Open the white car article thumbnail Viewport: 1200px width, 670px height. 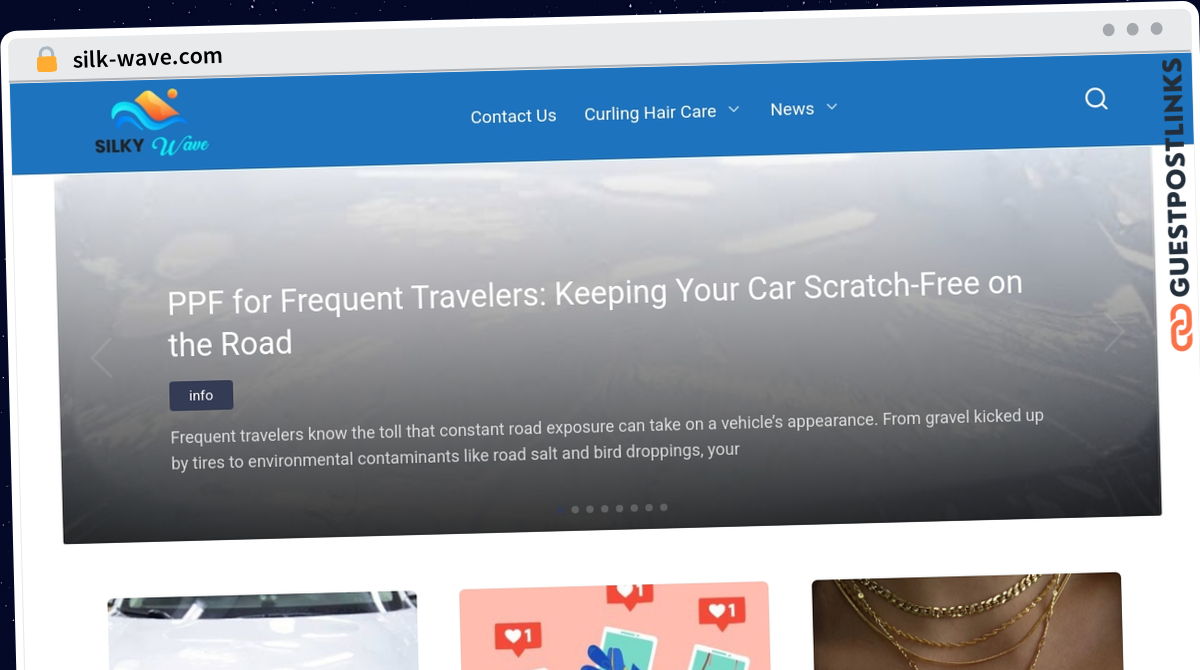point(263,632)
